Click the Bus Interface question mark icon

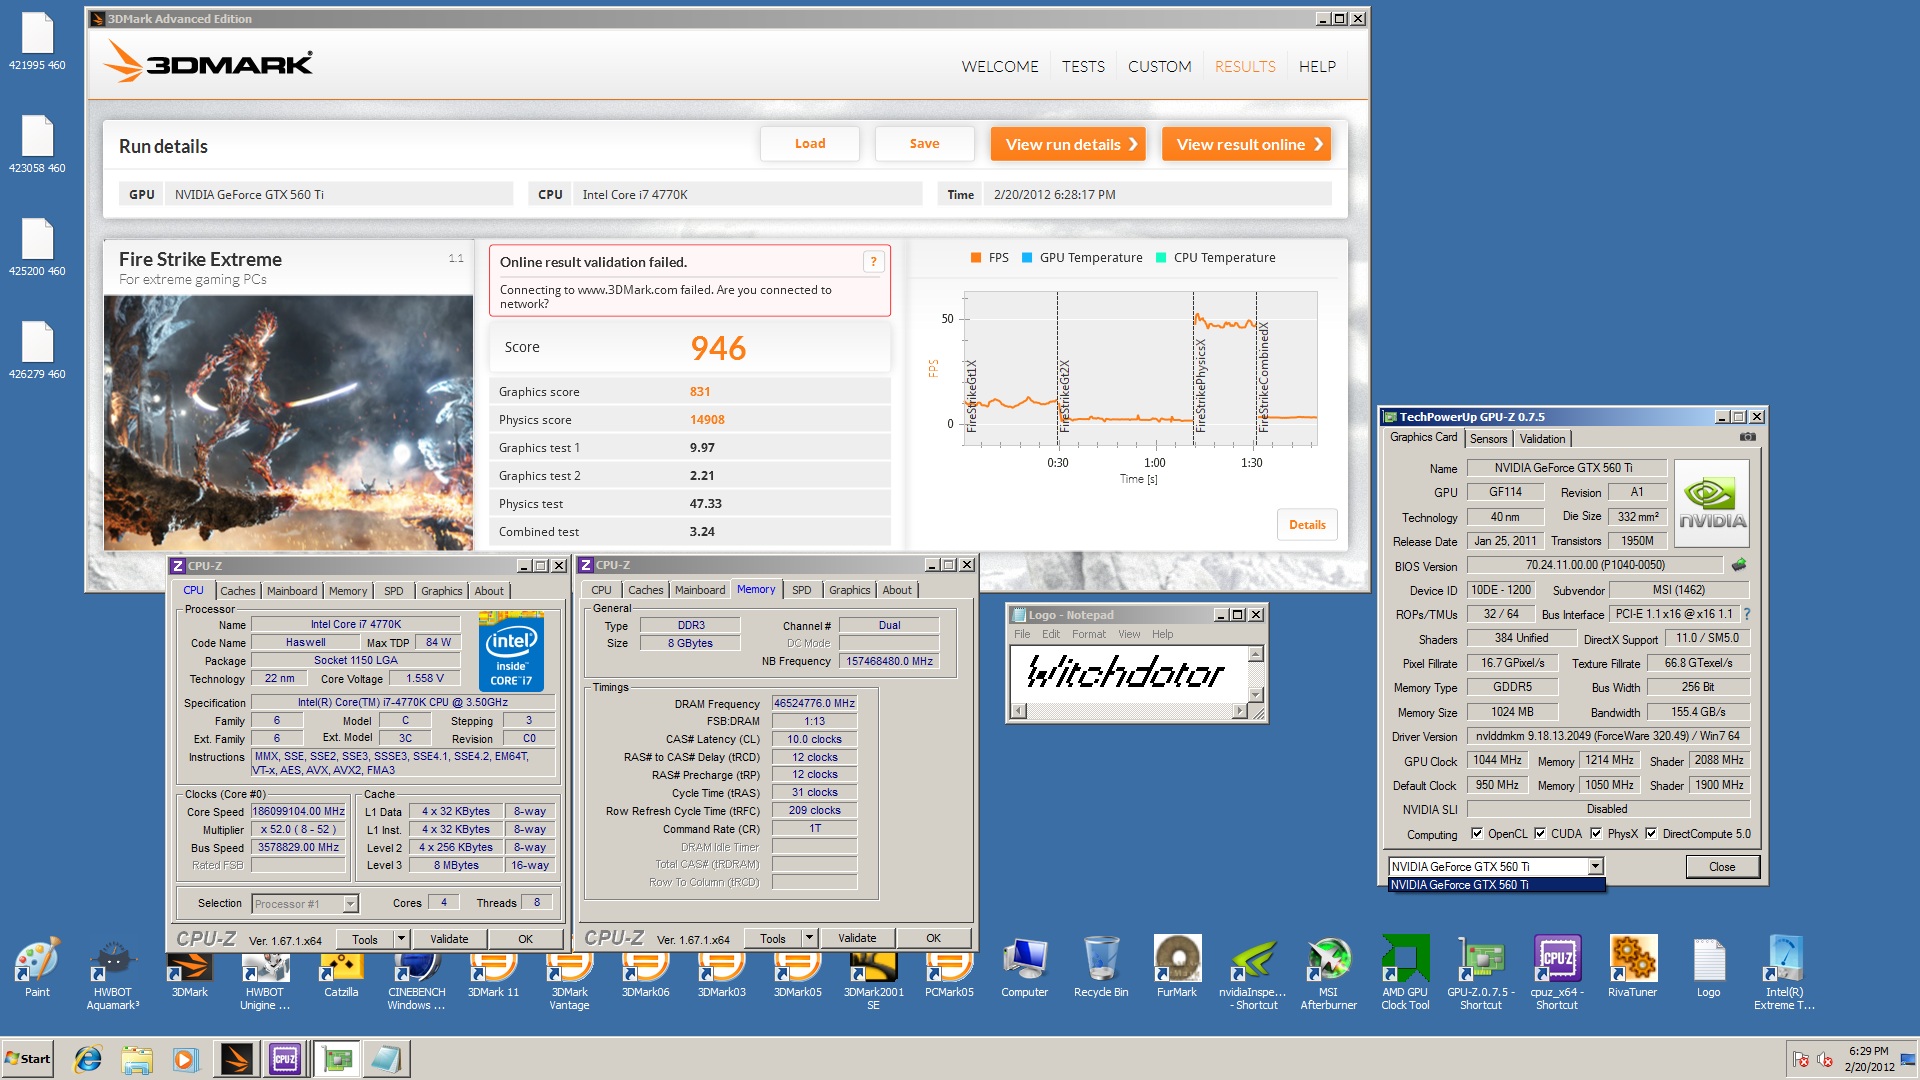[1747, 614]
